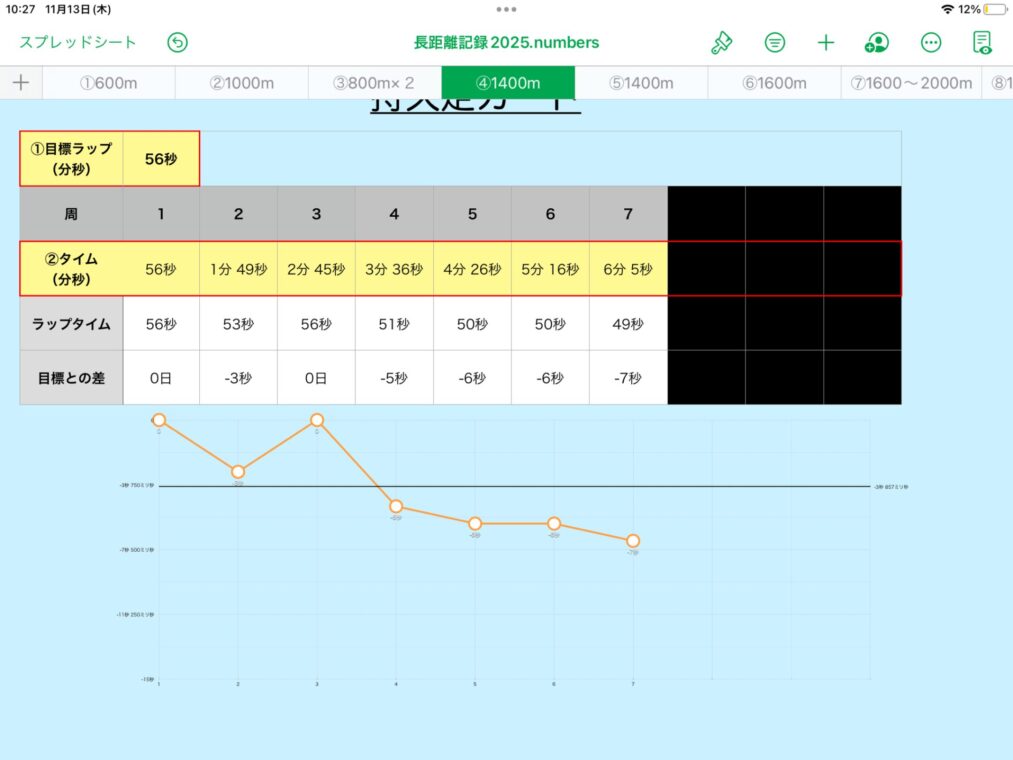Select the ⑦1600～2000m sheet tab
The image size is (1013, 760).
click(x=911, y=83)
